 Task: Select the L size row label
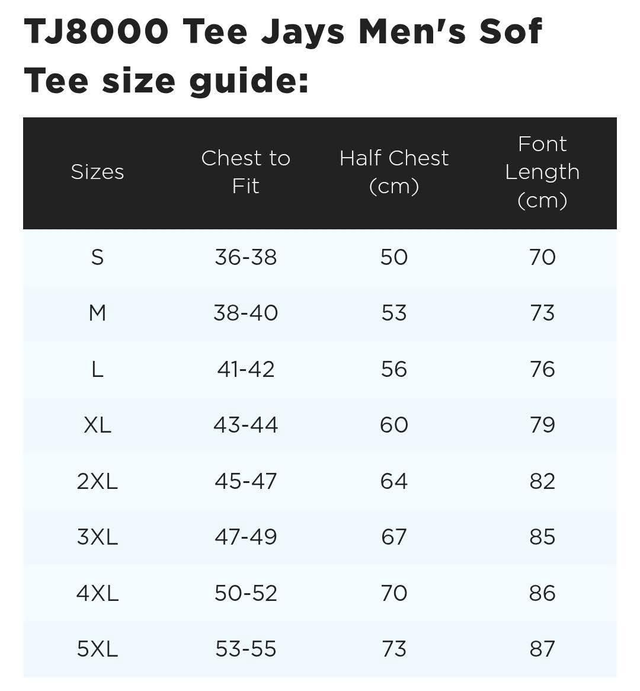(x=97, y=369)
